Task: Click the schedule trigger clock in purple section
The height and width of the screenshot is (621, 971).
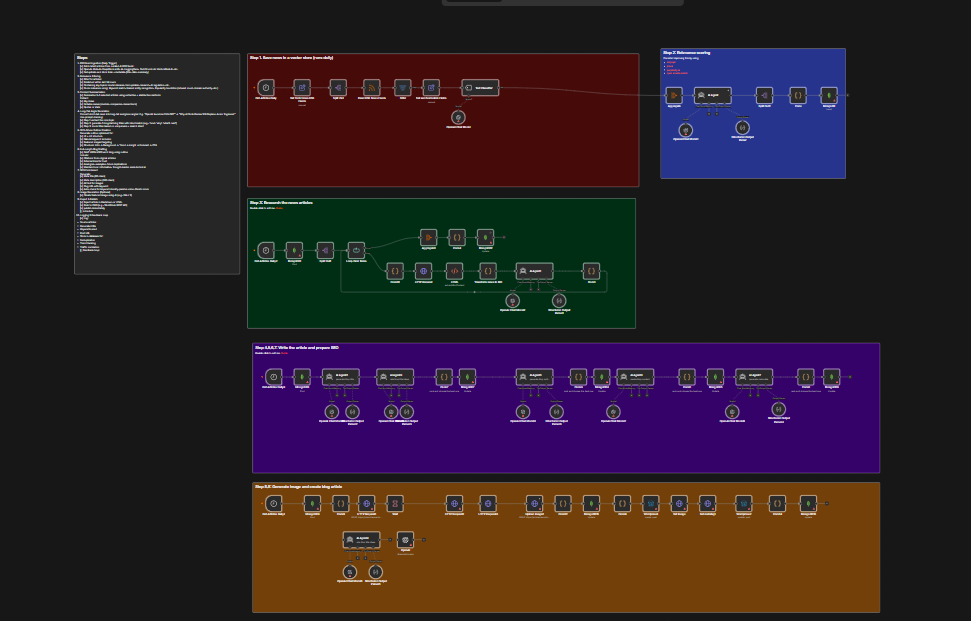Action: 274,376
